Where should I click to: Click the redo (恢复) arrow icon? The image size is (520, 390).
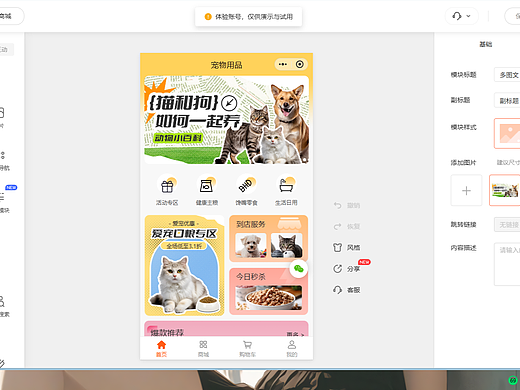pos(337,227)
